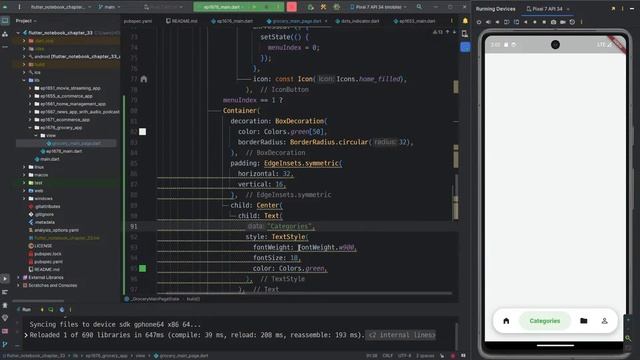Open the notifications bell icon
The width and height of the screenshot is (640, 360).
465,21
